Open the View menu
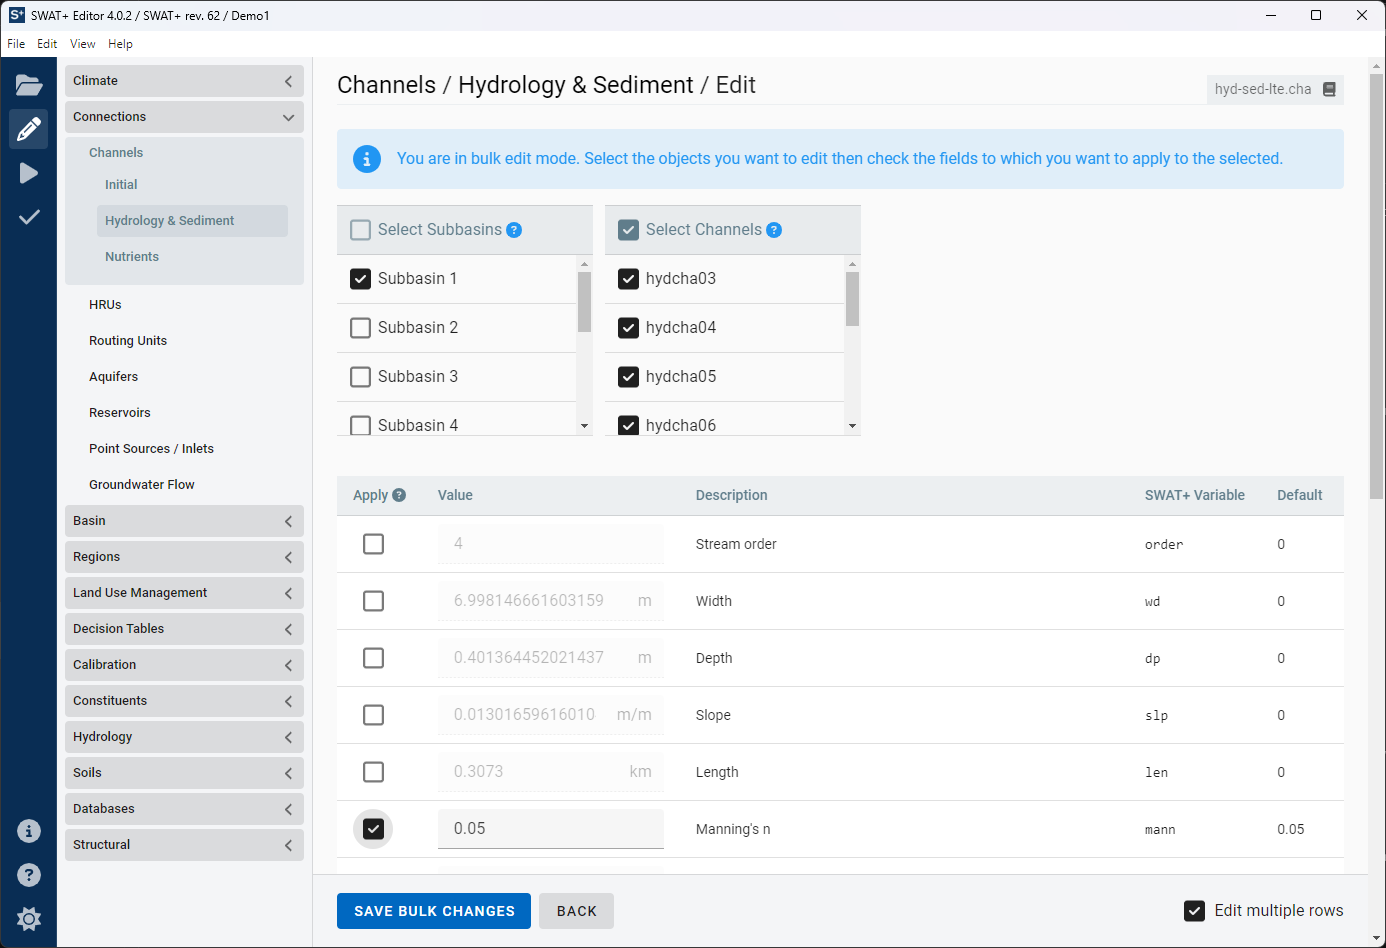Screen dimensions: 1386x948 tap(83, 44)
